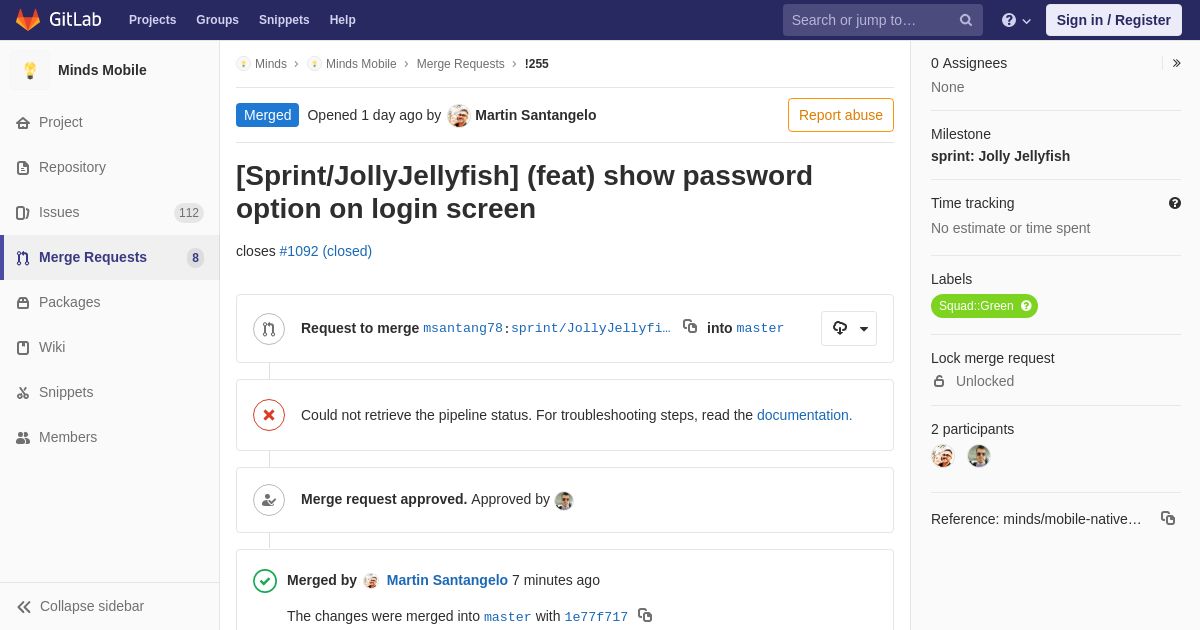This screenshot has height=630, width=1200.
Task: Open Minds Mobile project avatar in sidebar
Action: click(30, 70)
